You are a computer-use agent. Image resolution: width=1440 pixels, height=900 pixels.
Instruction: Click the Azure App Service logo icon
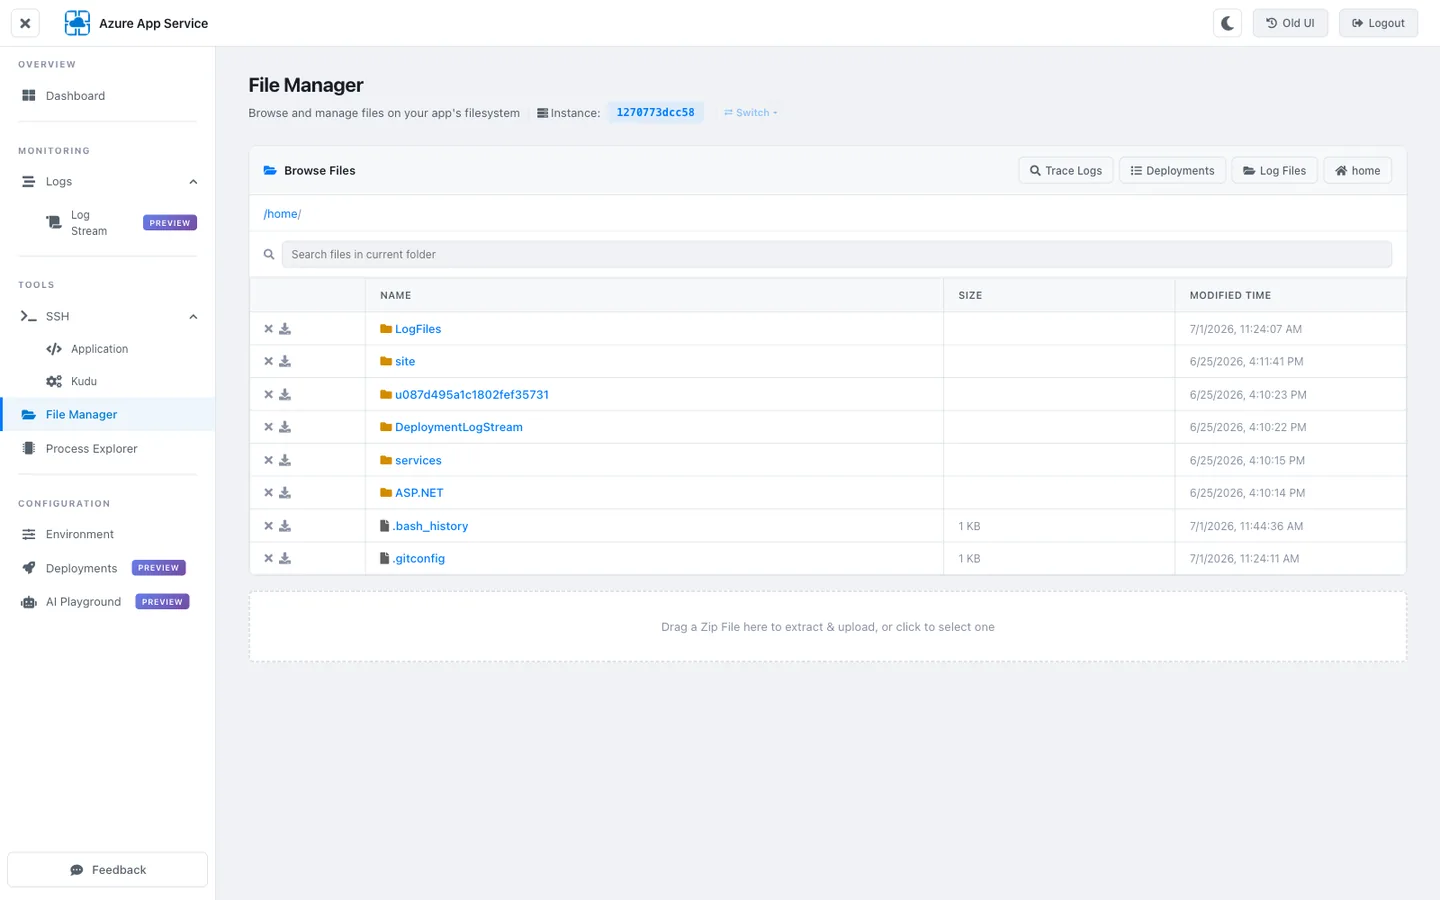(x=77, y=23)
